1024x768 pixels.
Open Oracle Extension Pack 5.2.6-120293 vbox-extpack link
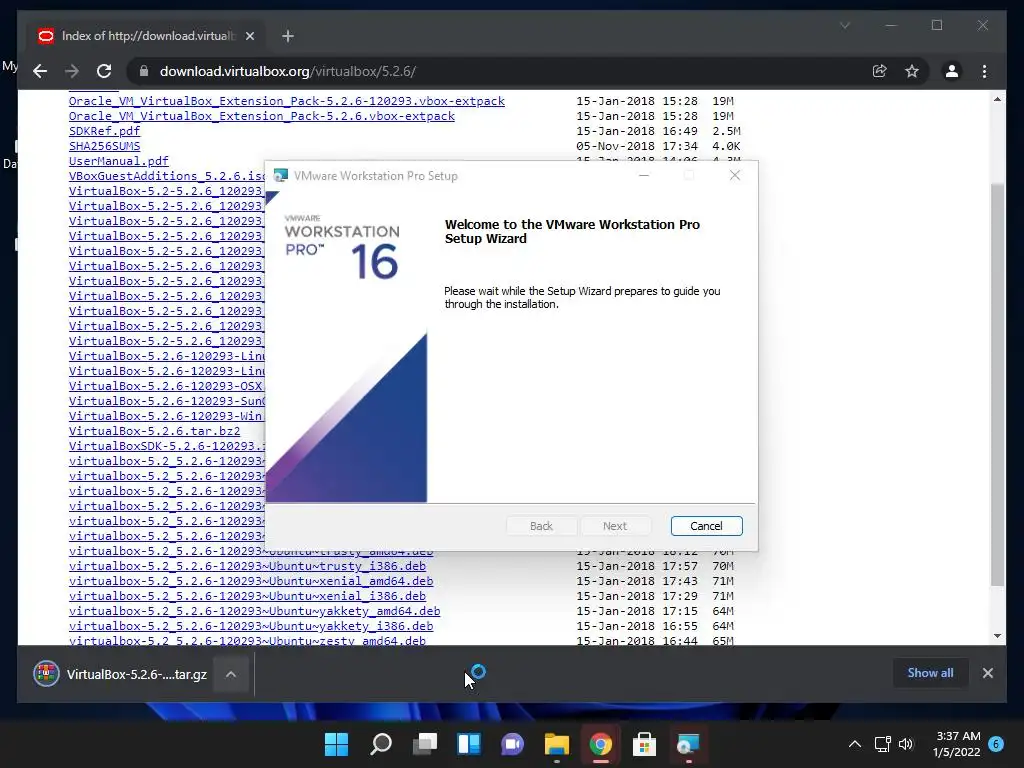[x=287, y=101]
